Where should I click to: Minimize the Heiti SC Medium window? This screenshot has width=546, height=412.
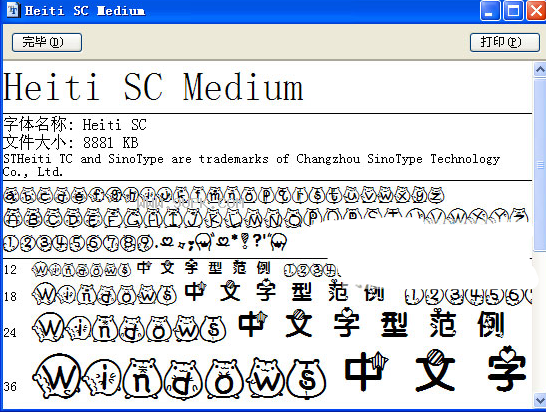(x=490, y=11)
